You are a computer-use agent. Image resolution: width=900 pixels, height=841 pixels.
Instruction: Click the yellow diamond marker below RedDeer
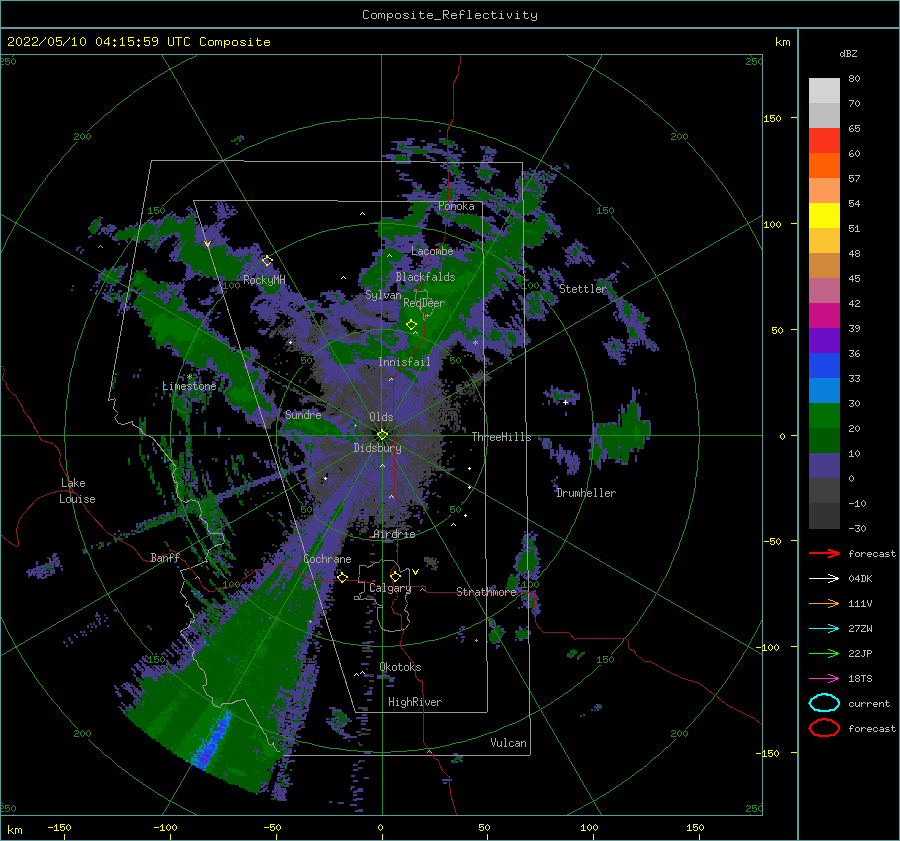[x=411, y=325]
